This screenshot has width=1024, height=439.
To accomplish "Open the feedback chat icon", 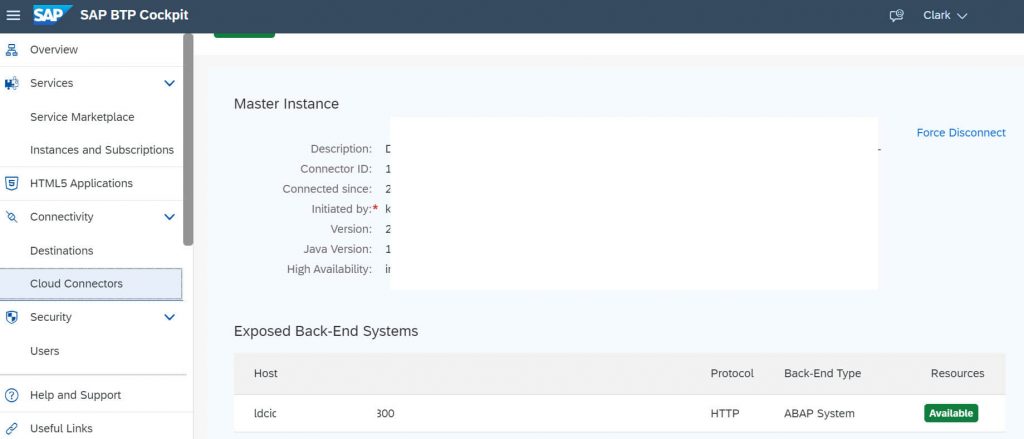I will tap(897, 15).
